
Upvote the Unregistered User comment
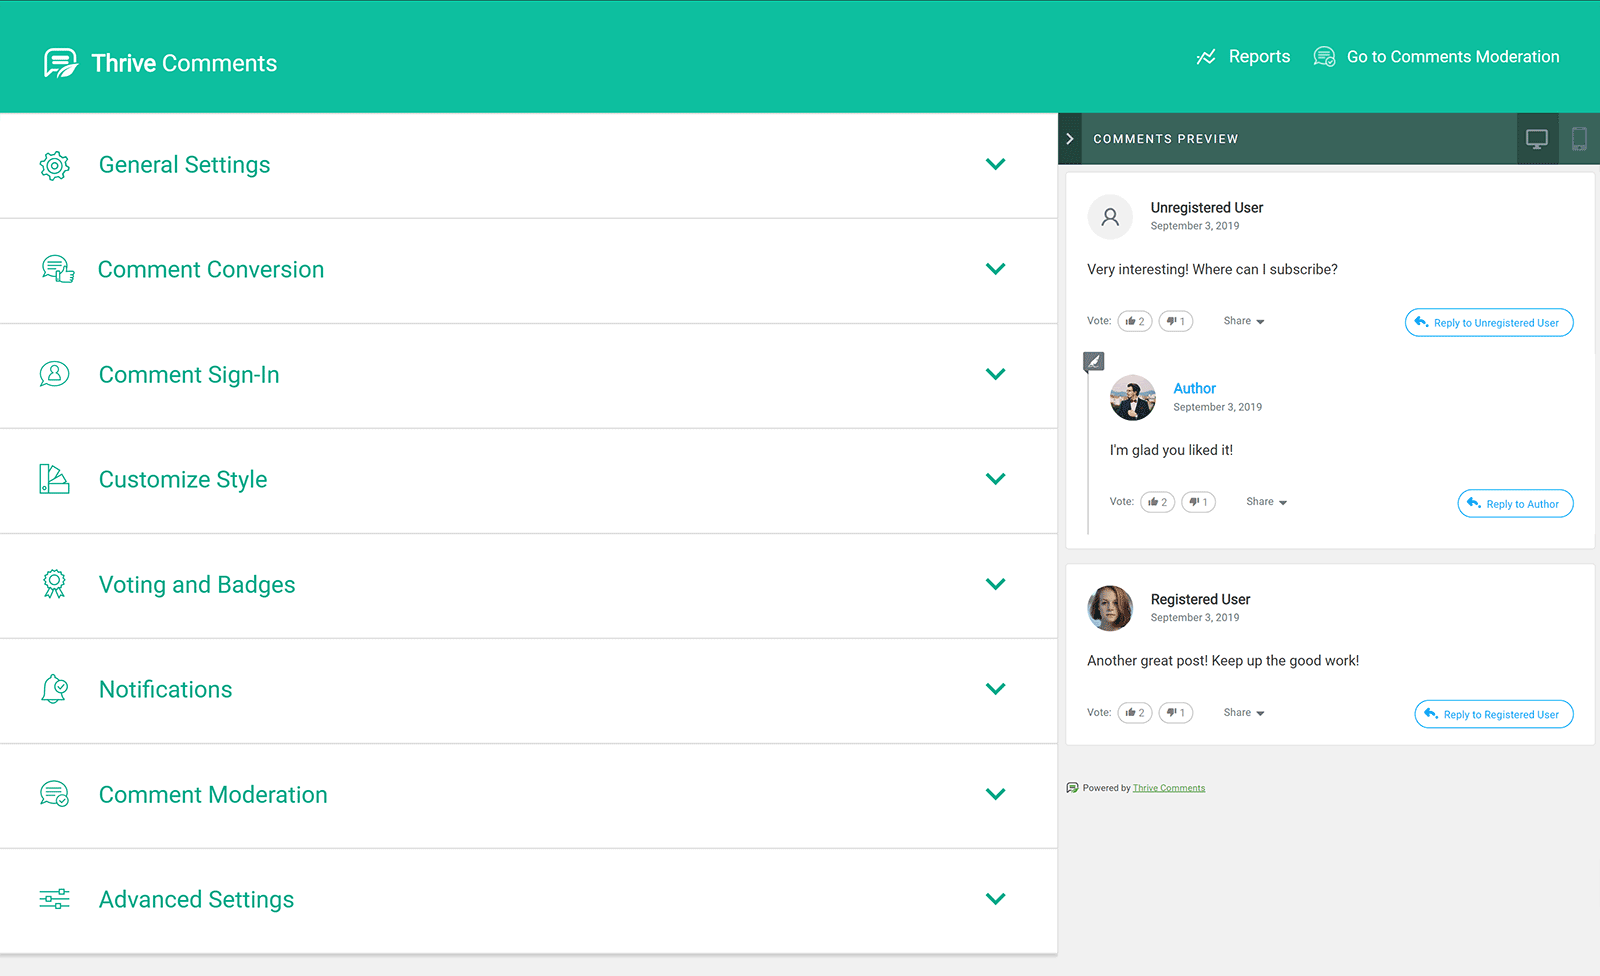click(x=1135, y=321)
